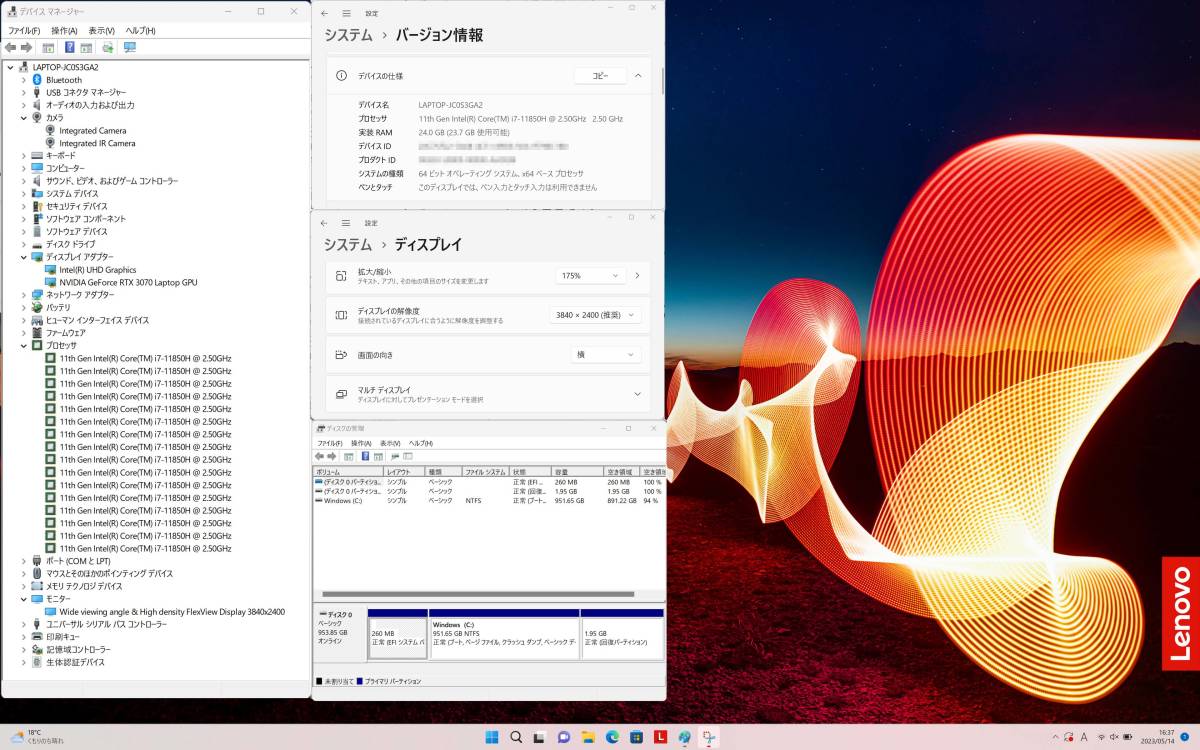Click the Windows Start button

point(490,737)
